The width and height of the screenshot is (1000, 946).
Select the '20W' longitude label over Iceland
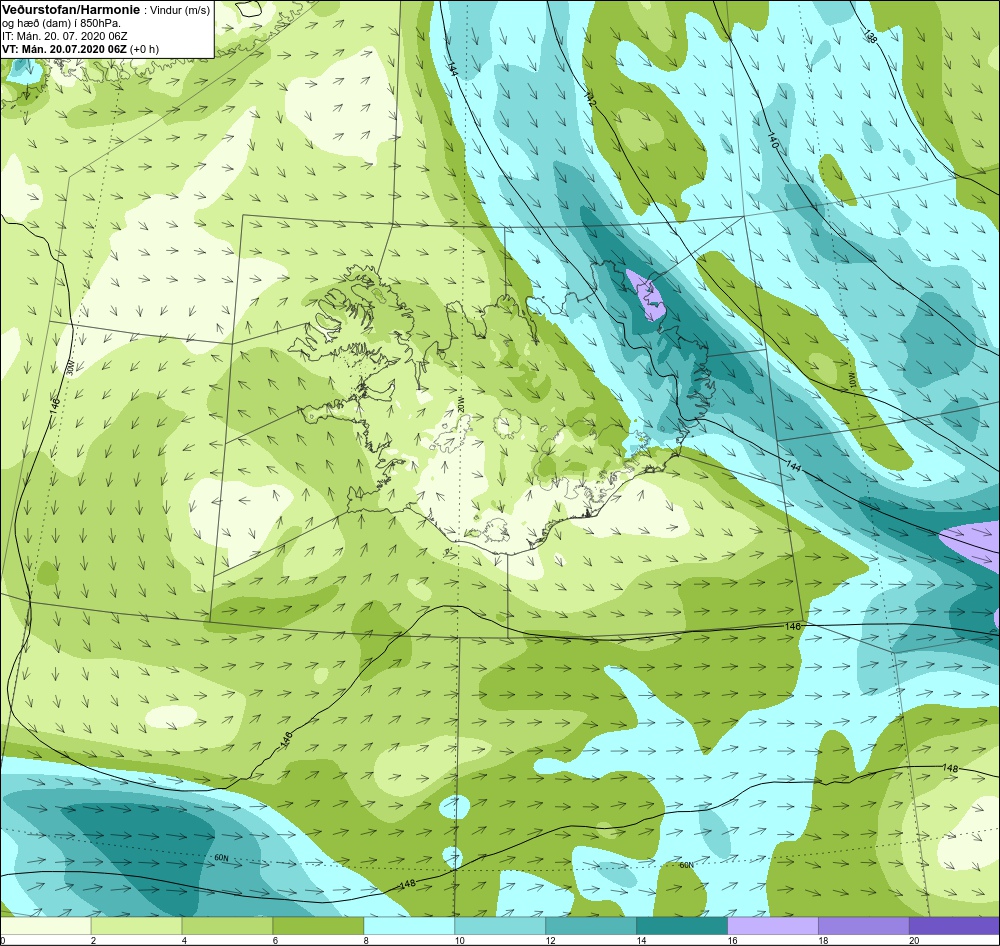click(x=461, y=404)
